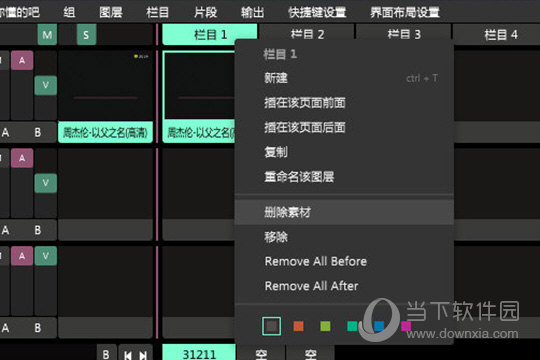Click the A label on second layer
The height and width of the screenshot is (360, 540).
[6, 230]
